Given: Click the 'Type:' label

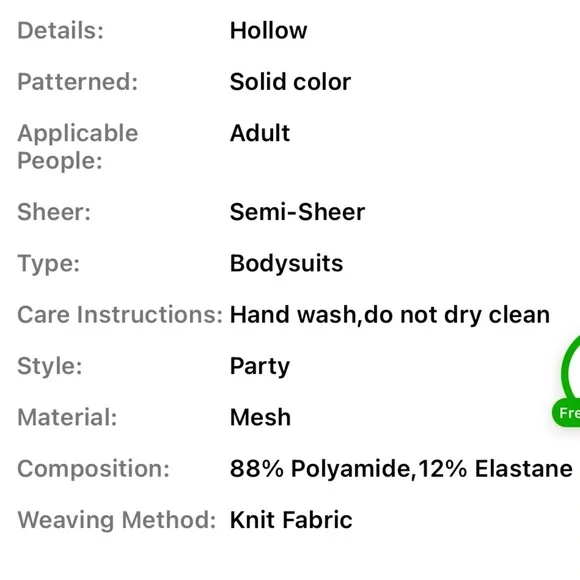Looking at the screenshot, I should tap(48, 264).
